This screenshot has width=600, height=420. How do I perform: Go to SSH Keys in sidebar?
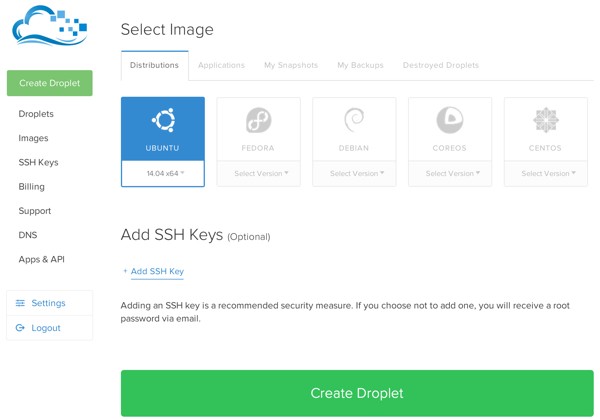(x=38, y=163)
